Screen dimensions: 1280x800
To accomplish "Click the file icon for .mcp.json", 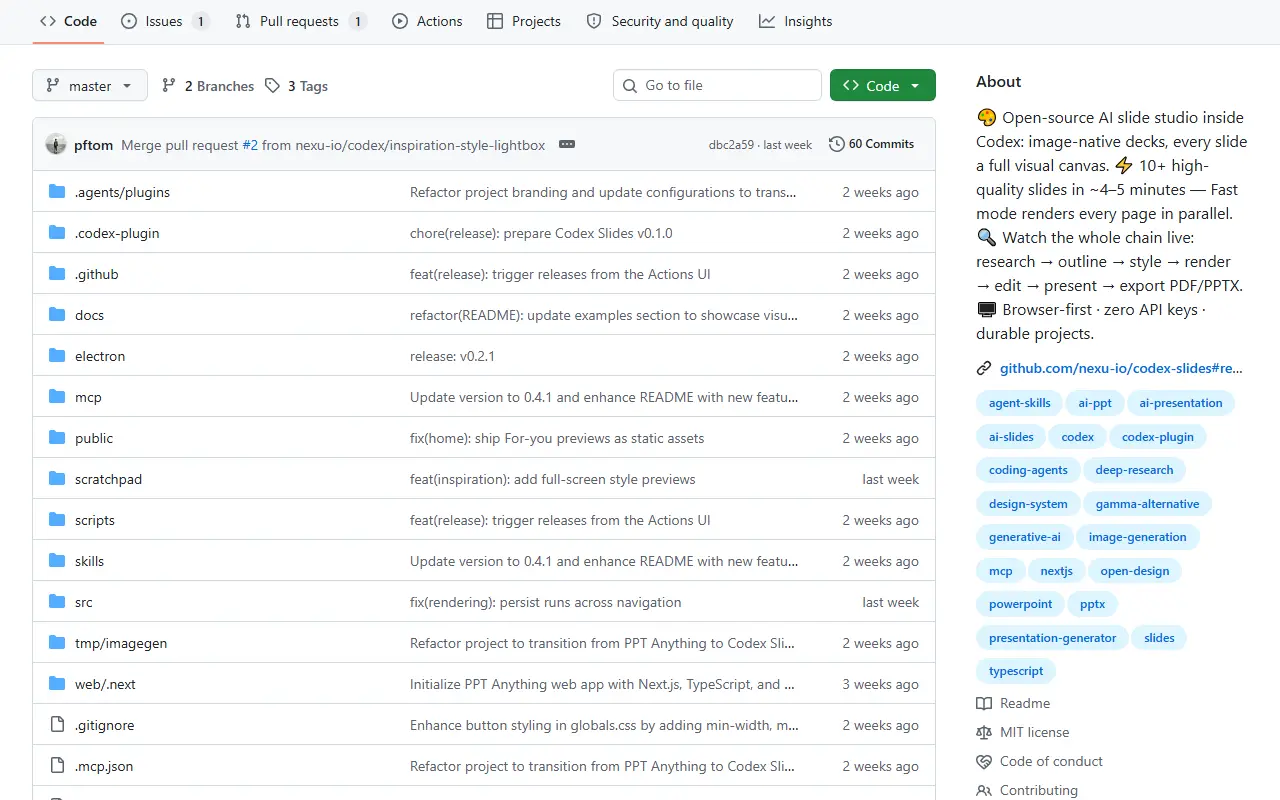I will [57, 766].
